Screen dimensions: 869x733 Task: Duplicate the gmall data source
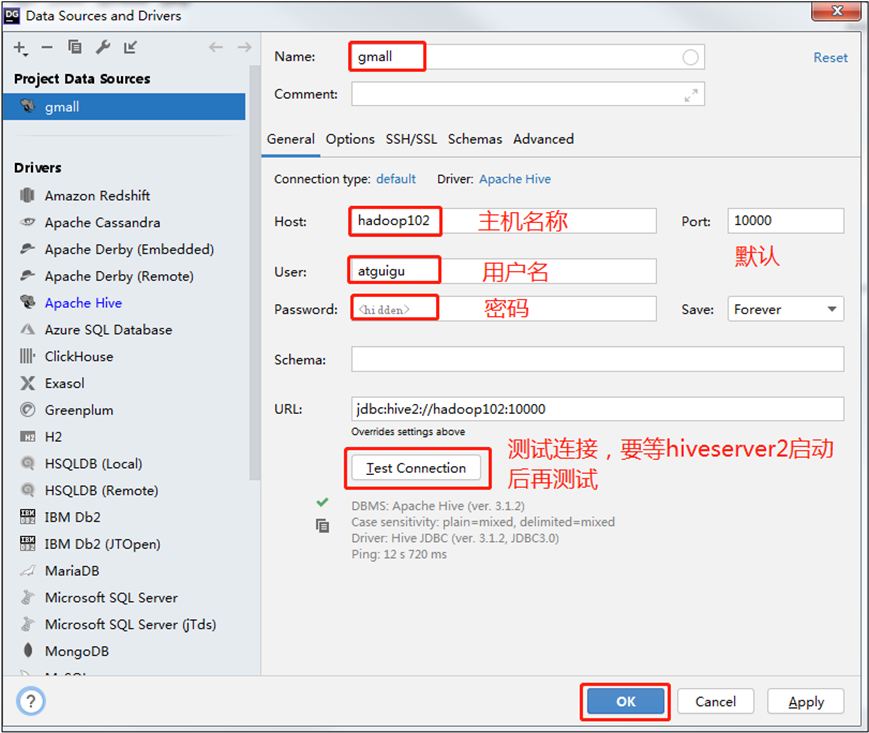[x=75, y=48]
